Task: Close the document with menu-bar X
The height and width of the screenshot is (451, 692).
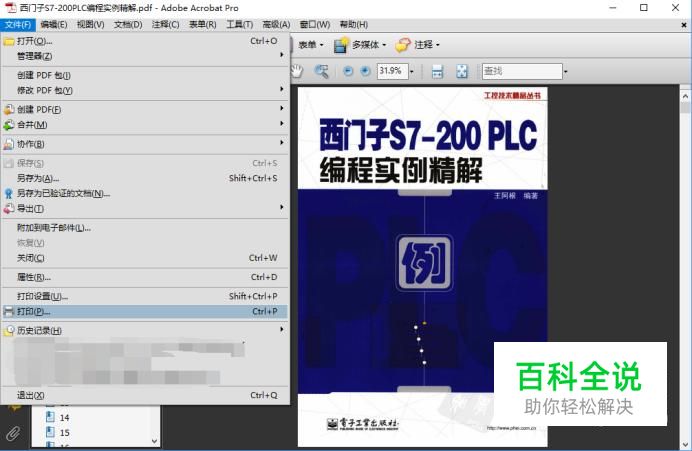Action: click(684, 25)
